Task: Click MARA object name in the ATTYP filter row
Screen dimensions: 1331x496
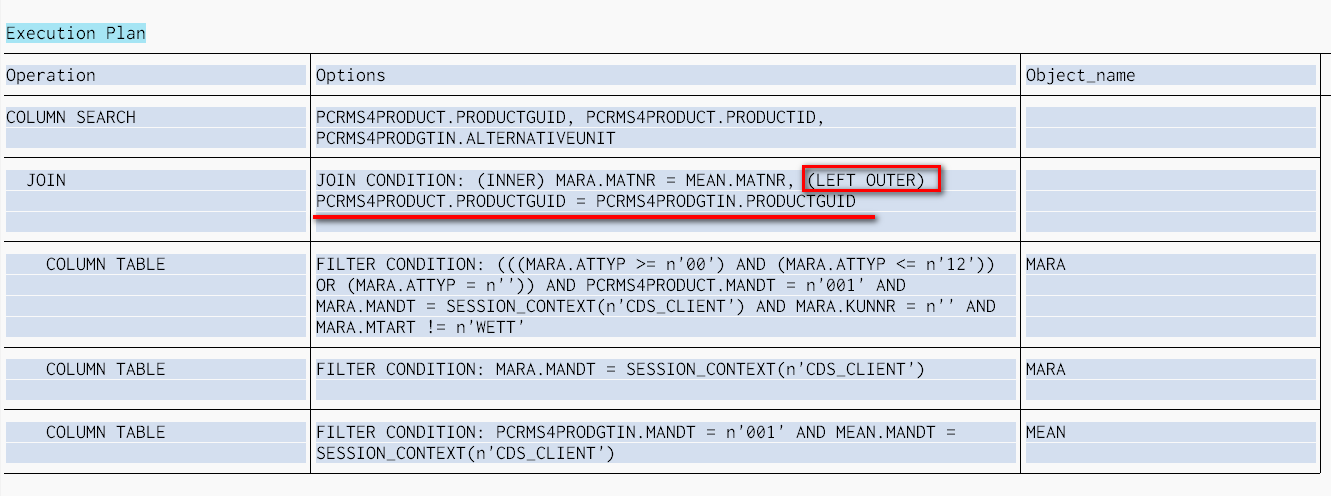Action: pos(1046,264)
